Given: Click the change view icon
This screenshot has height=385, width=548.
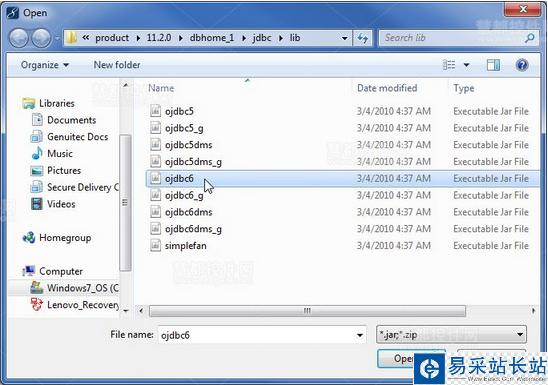Looking at the screenshot, I should pyautogui.click(x=449, y=65).
